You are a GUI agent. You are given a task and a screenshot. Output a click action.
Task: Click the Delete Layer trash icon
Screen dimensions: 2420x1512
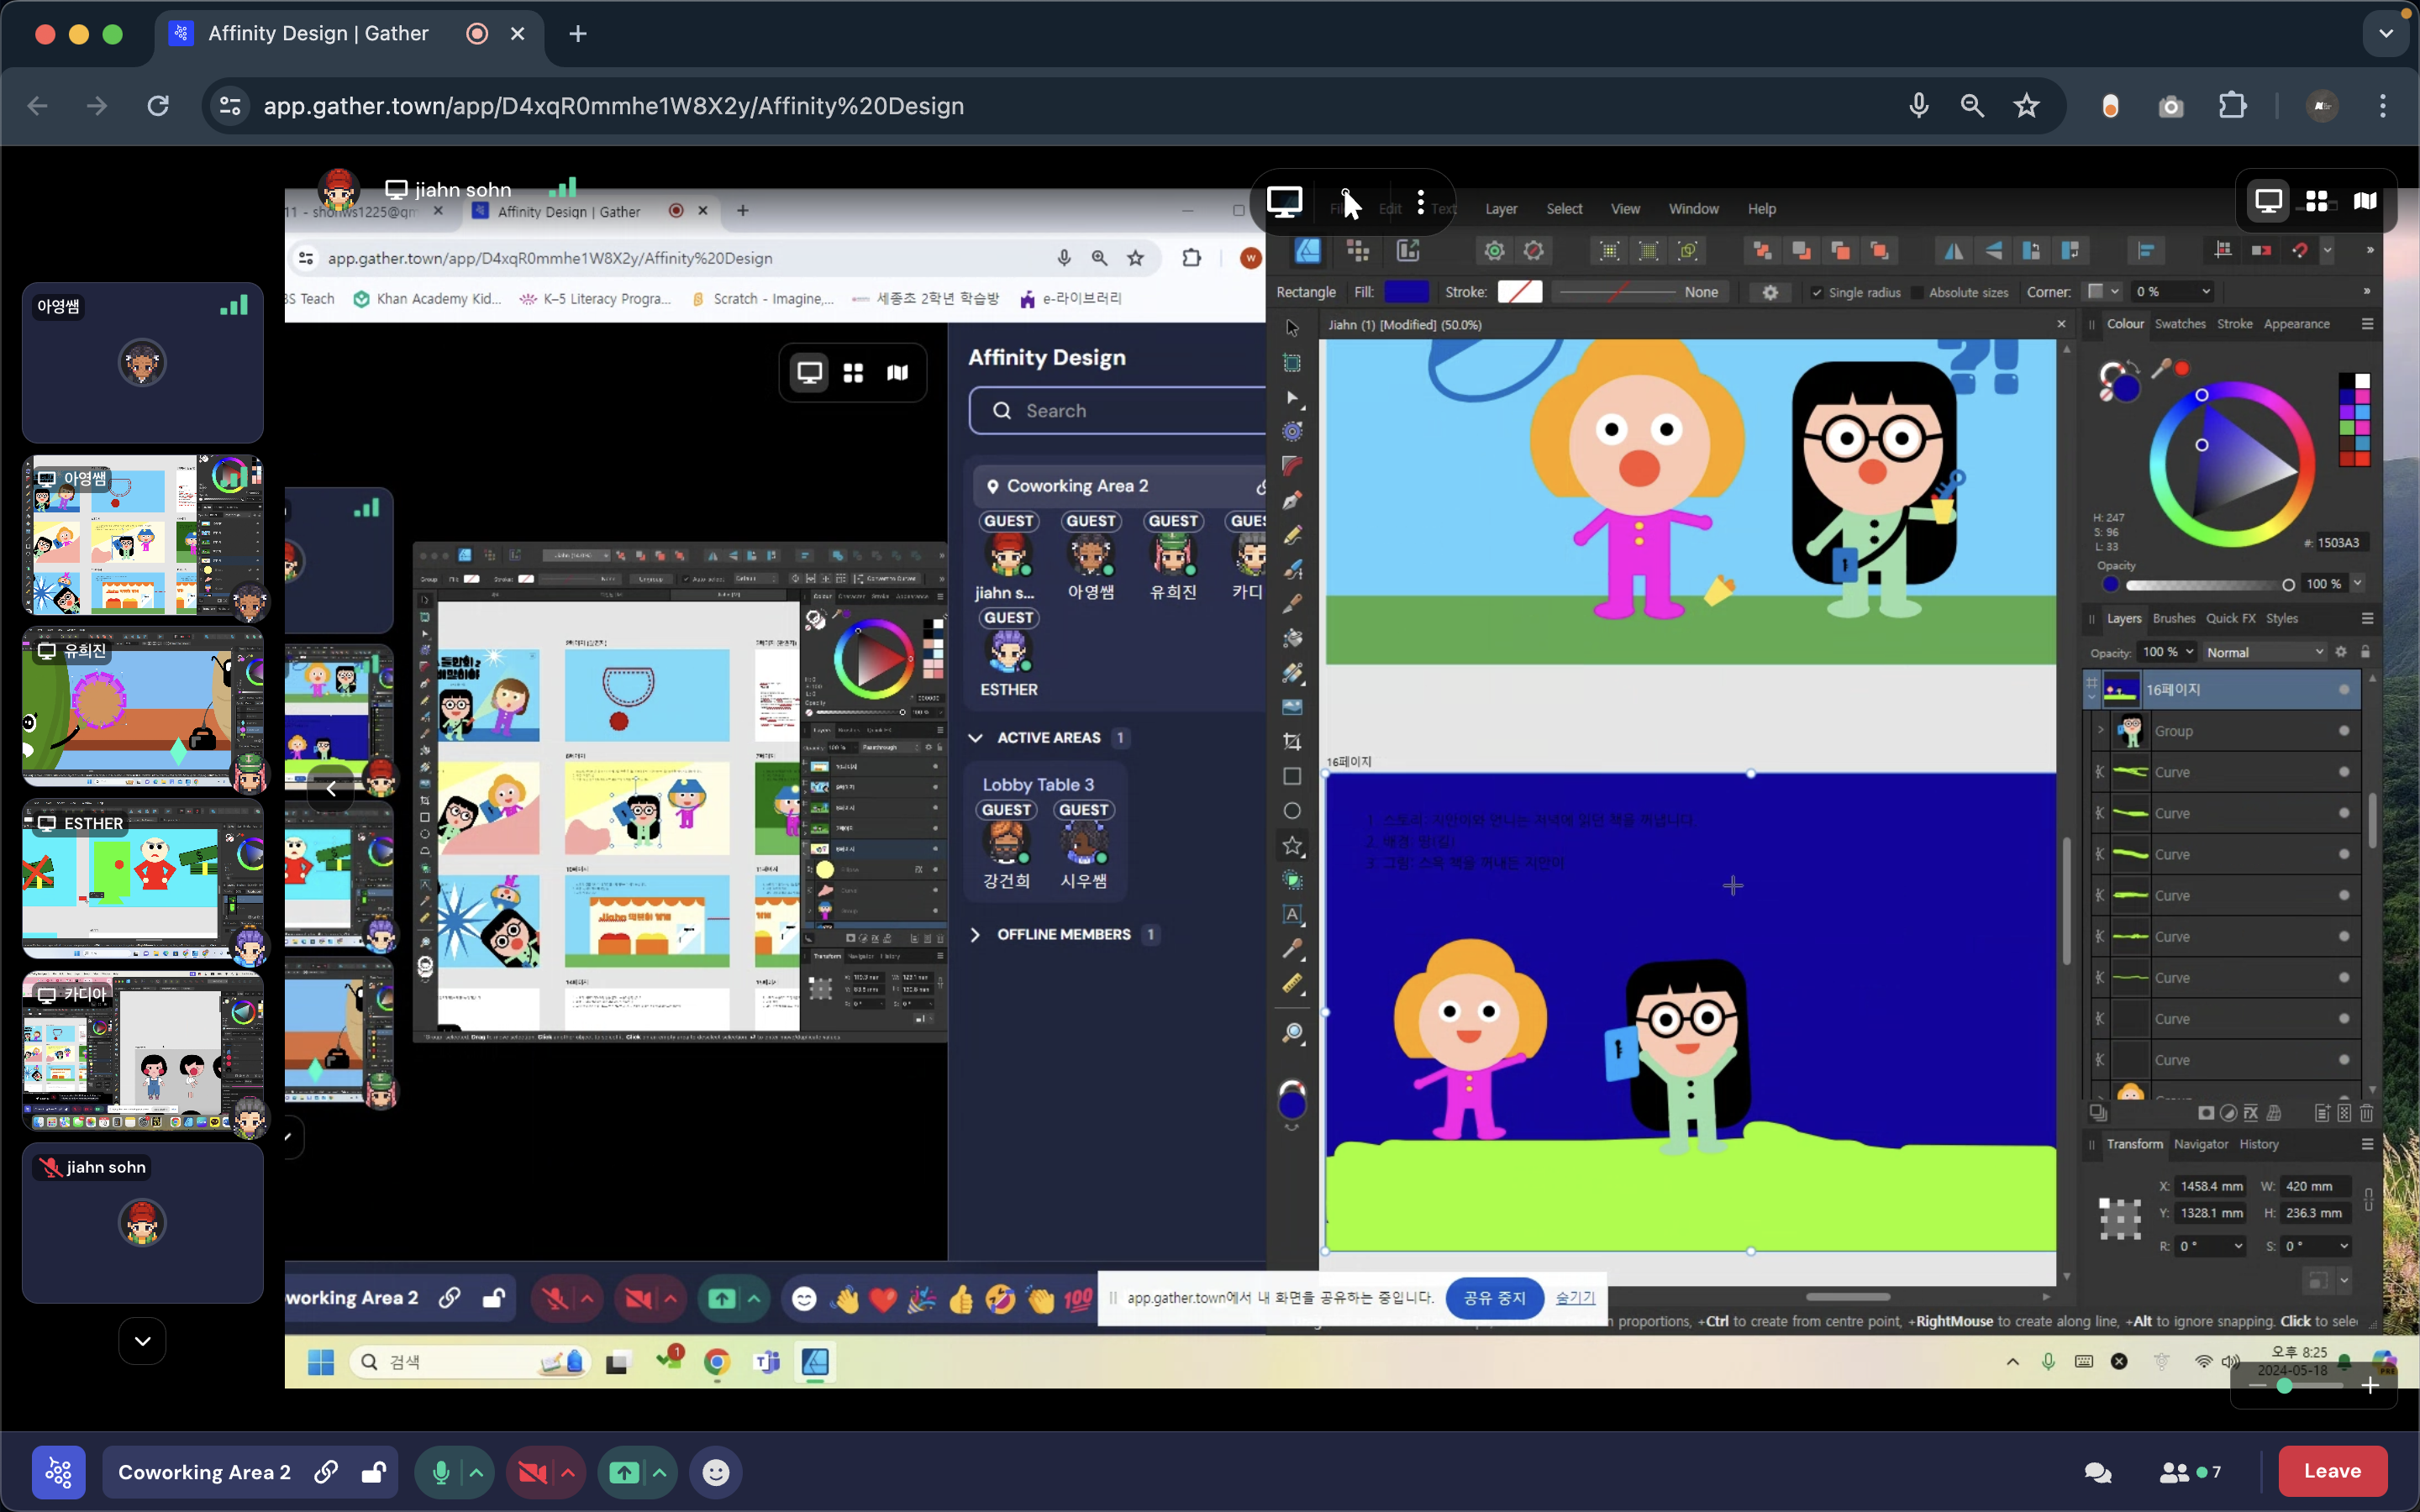(x=2366, y=1113)
